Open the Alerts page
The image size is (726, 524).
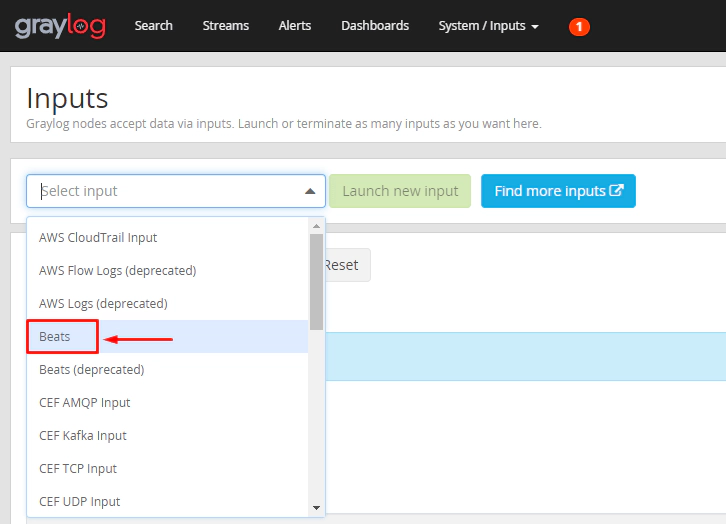pos(295,26)
